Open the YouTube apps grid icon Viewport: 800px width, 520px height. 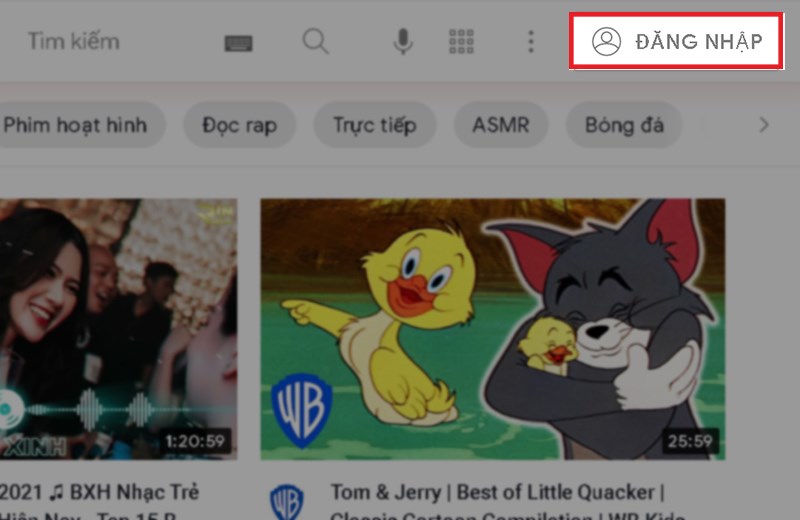(461, 41)
